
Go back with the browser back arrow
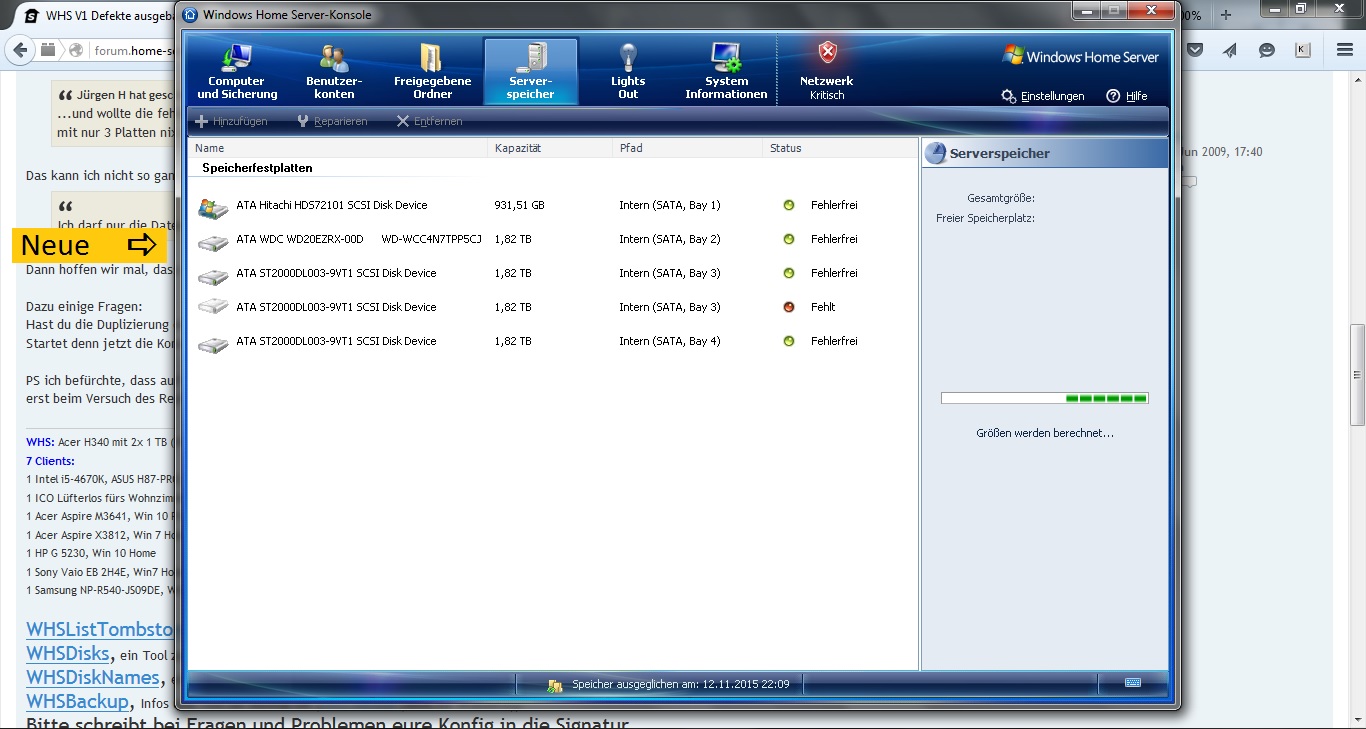(x=19, y=50)
